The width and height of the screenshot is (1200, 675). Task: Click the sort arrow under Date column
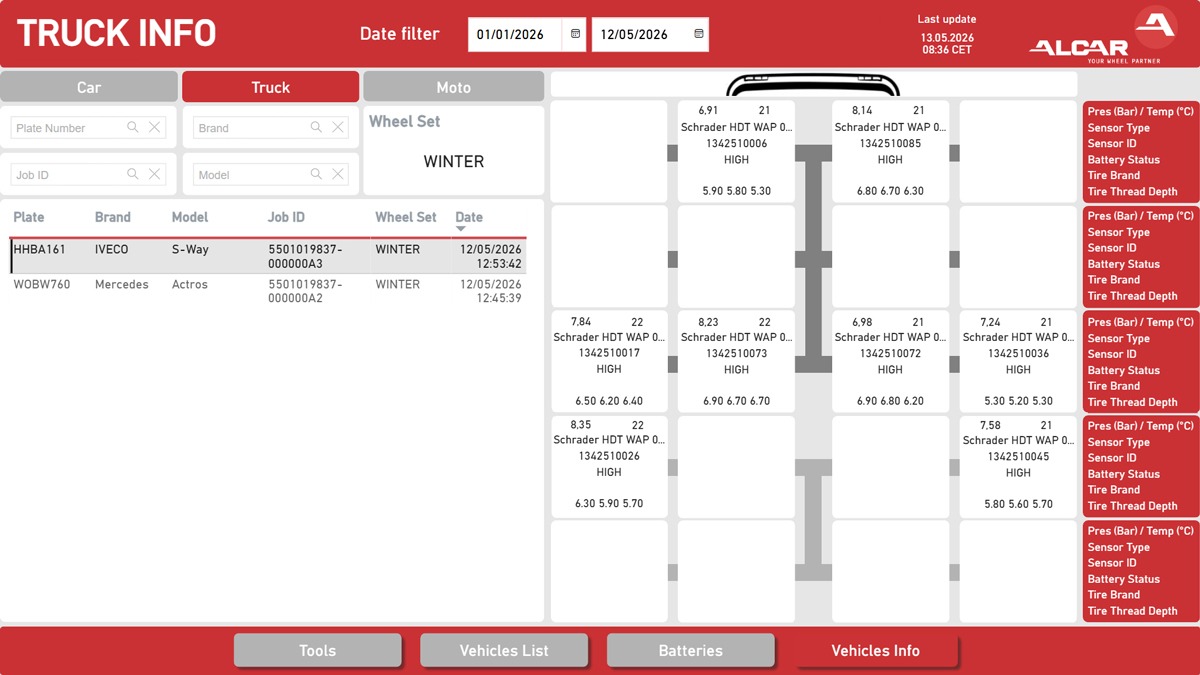tap(461, 229)
